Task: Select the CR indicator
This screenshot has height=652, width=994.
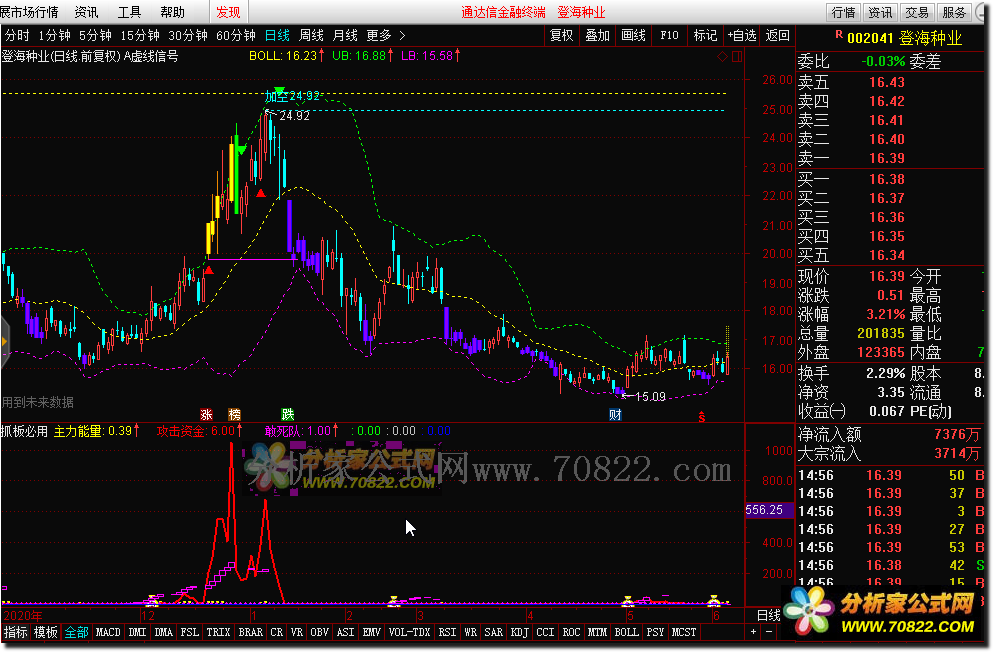Action: coord(276,632)
